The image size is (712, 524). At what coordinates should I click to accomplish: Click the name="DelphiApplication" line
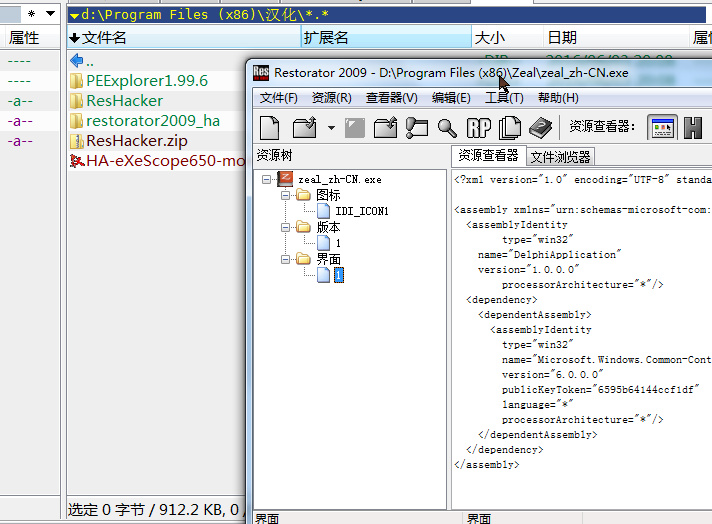click(x=549, y=255)
